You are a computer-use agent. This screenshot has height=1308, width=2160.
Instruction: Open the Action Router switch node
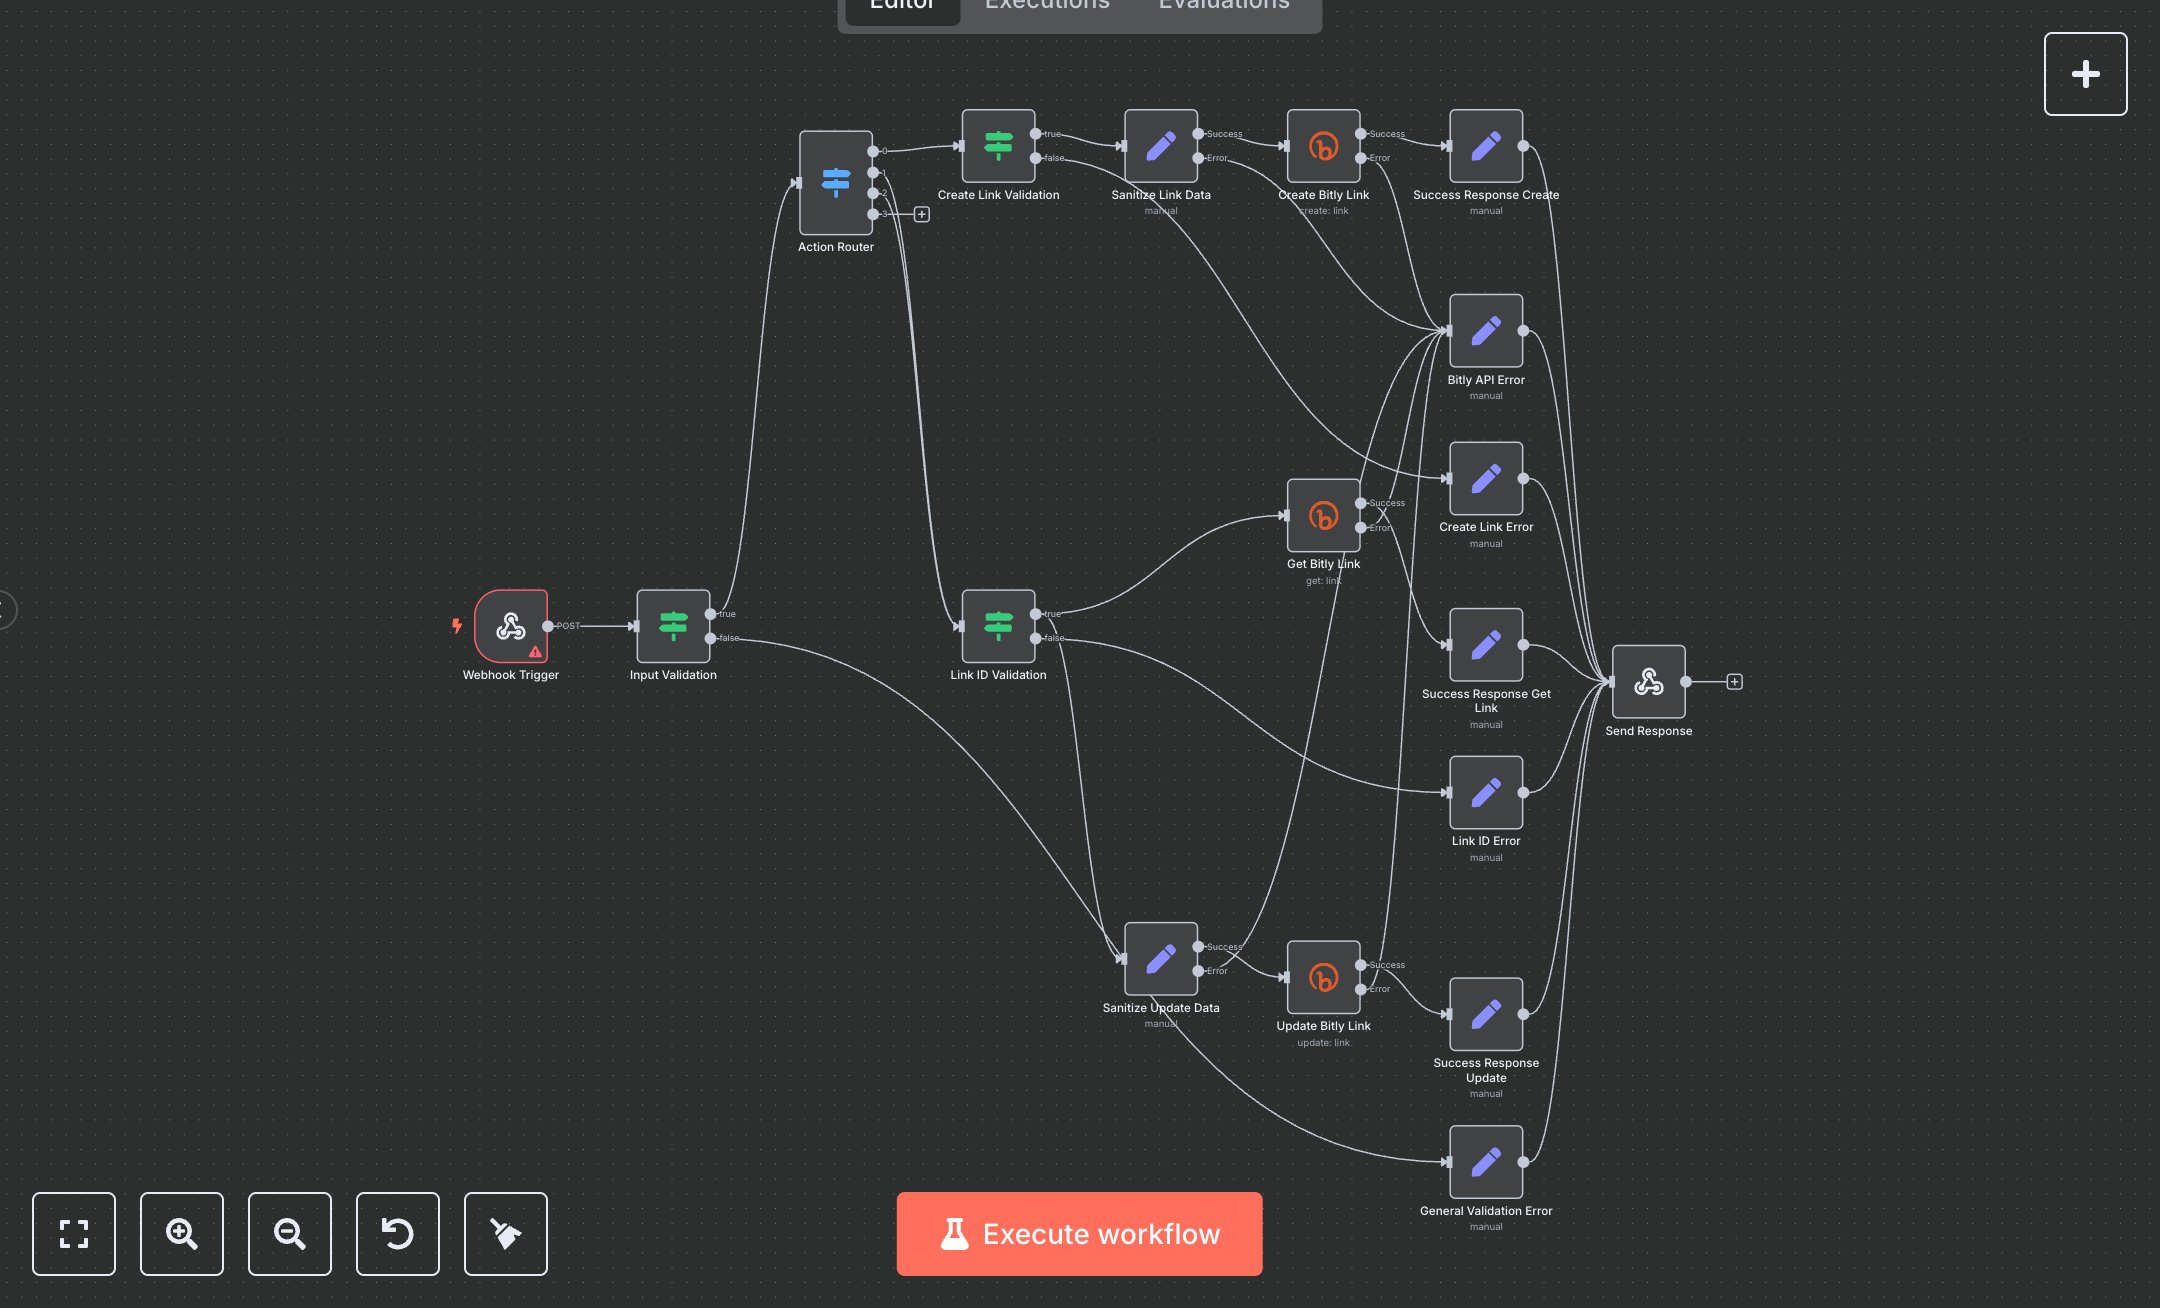click(835, 182)
